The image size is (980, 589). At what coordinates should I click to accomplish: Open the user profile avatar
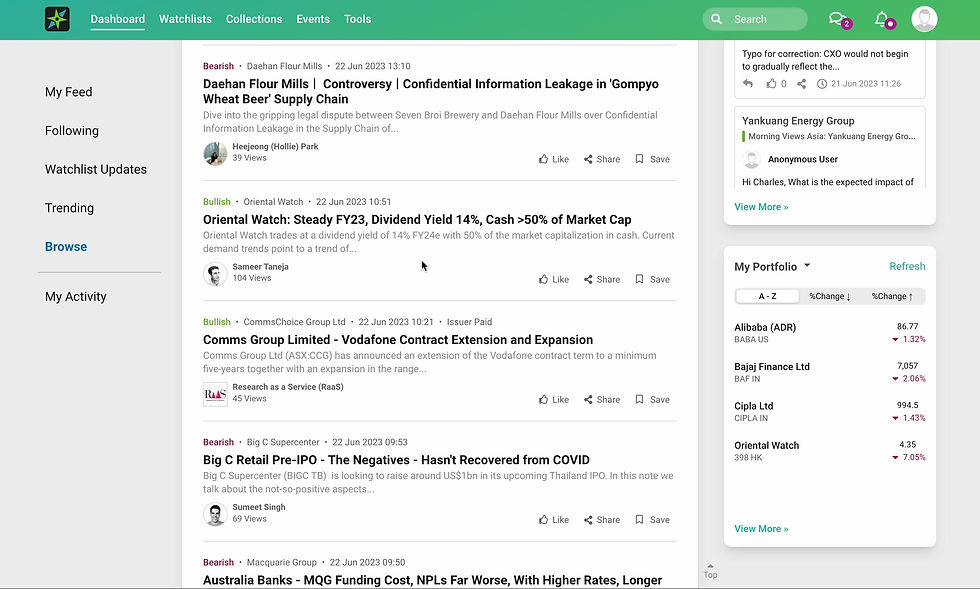coord(924,19)
